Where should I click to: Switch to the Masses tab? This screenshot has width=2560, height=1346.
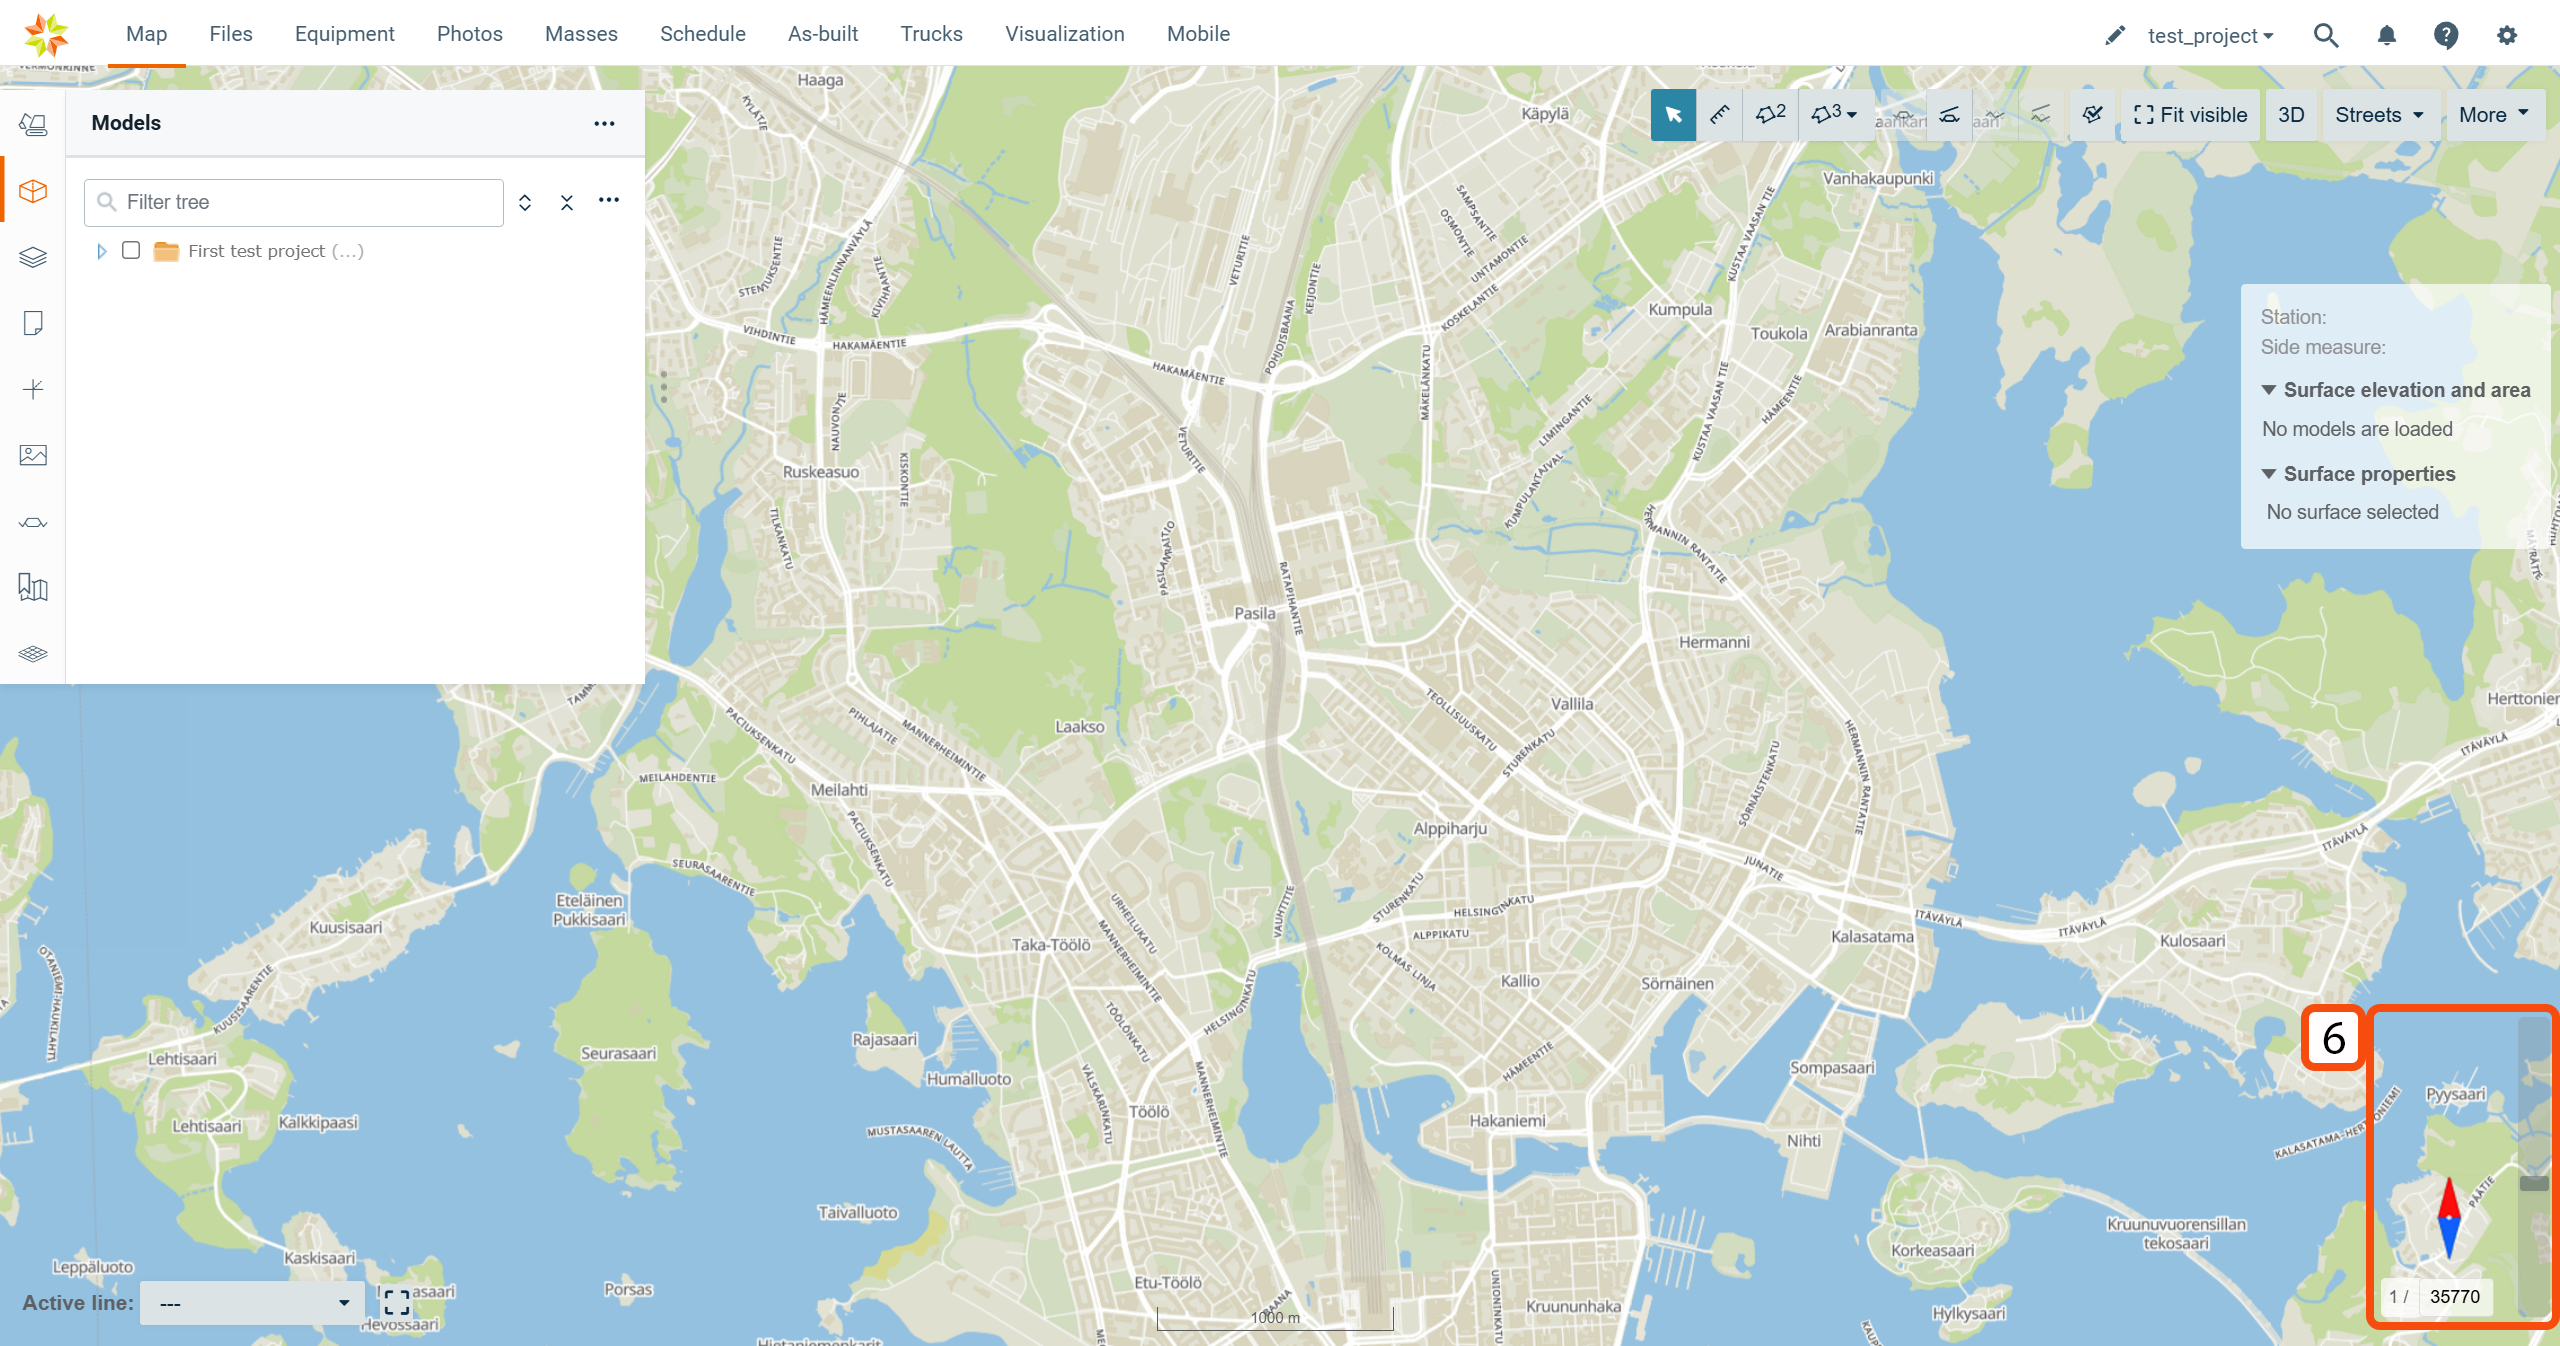click(581, 34)
